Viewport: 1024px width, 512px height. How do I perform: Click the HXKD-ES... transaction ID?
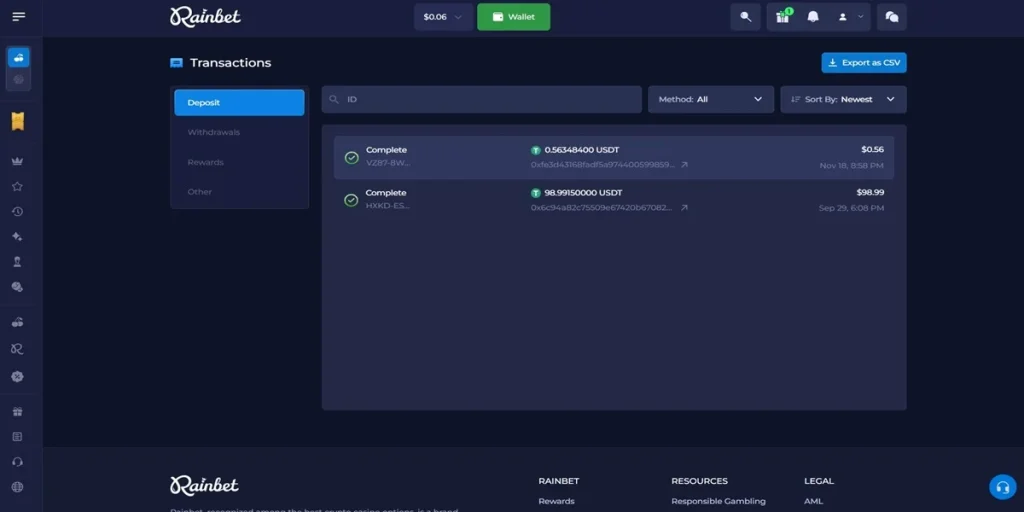click(388, 206)
